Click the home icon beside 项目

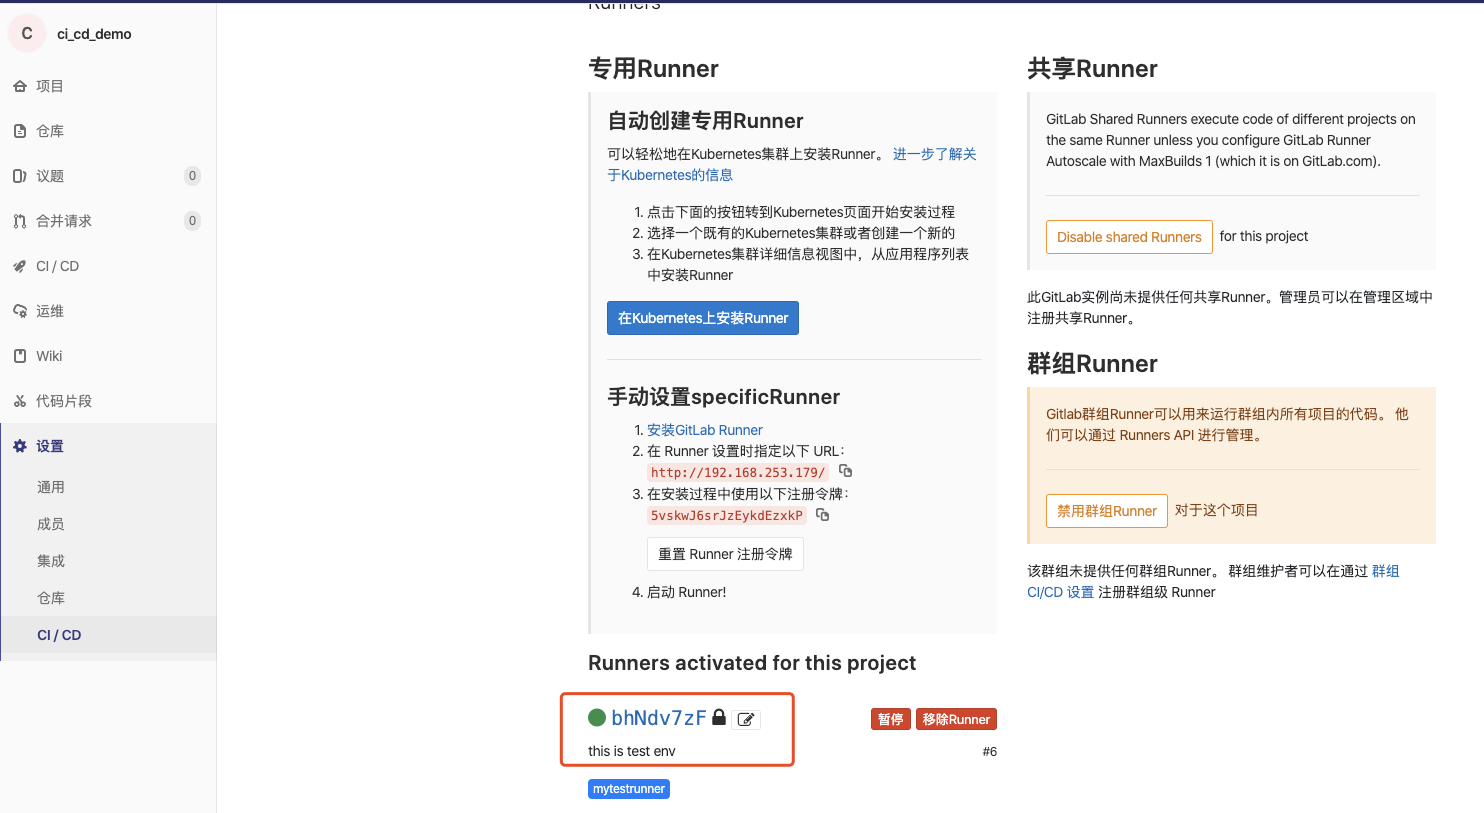pos(20,86)
